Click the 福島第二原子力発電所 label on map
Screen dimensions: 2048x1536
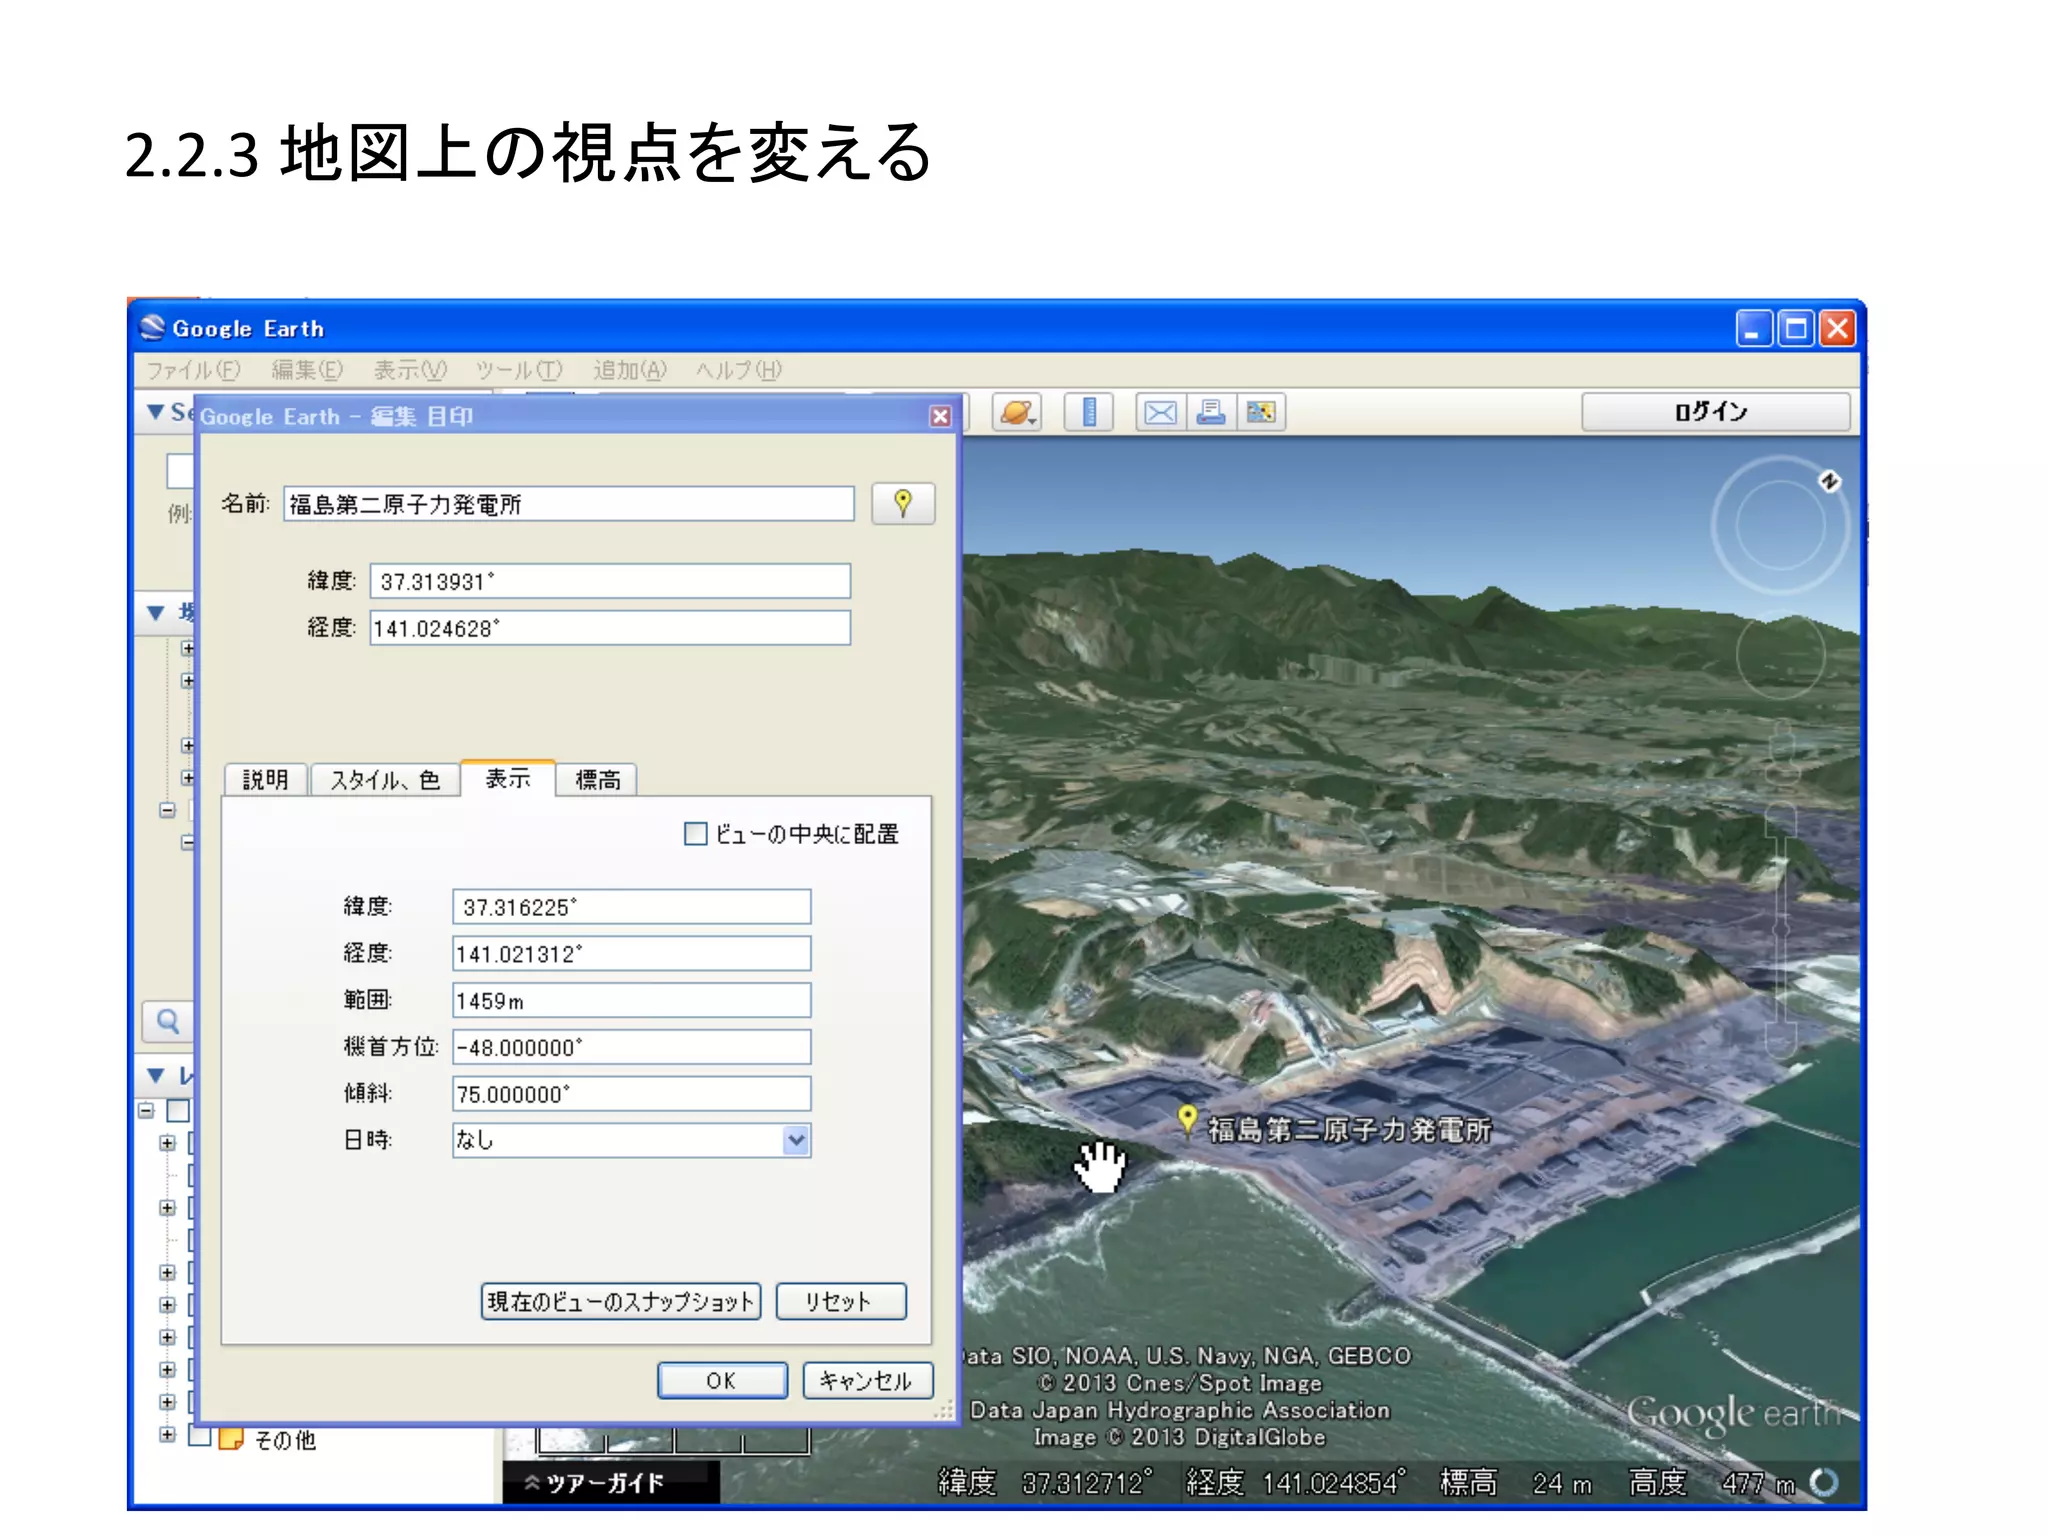1350,1130
